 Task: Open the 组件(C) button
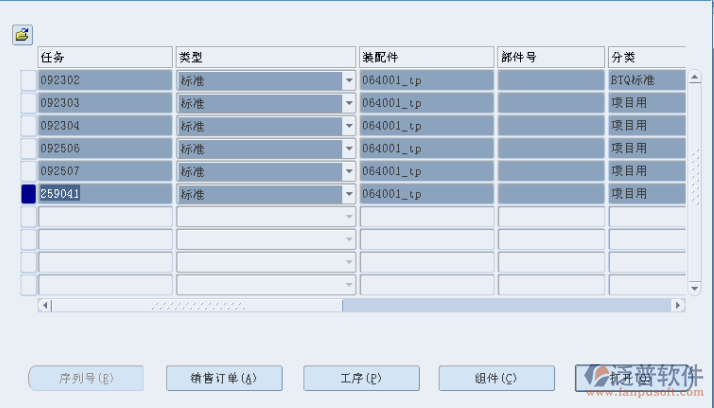tap(496, 378)
